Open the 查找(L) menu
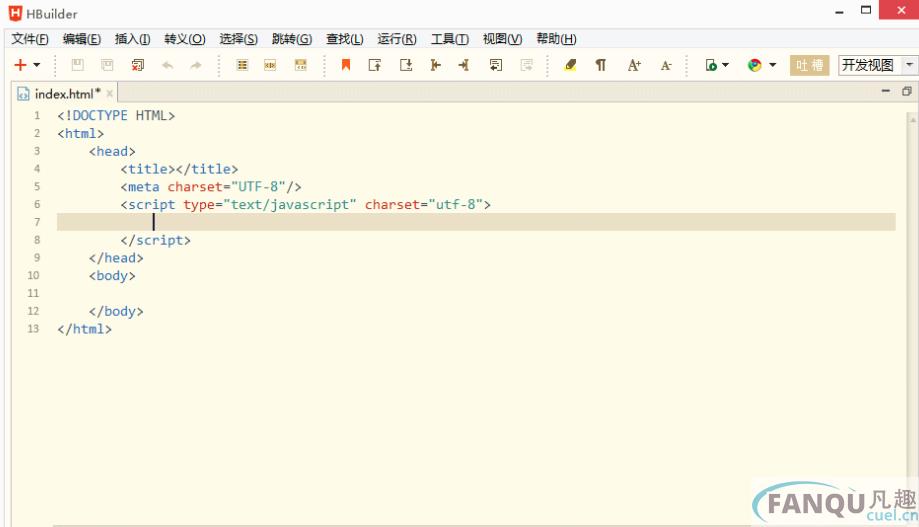The image size is (919, 527). 345,39
